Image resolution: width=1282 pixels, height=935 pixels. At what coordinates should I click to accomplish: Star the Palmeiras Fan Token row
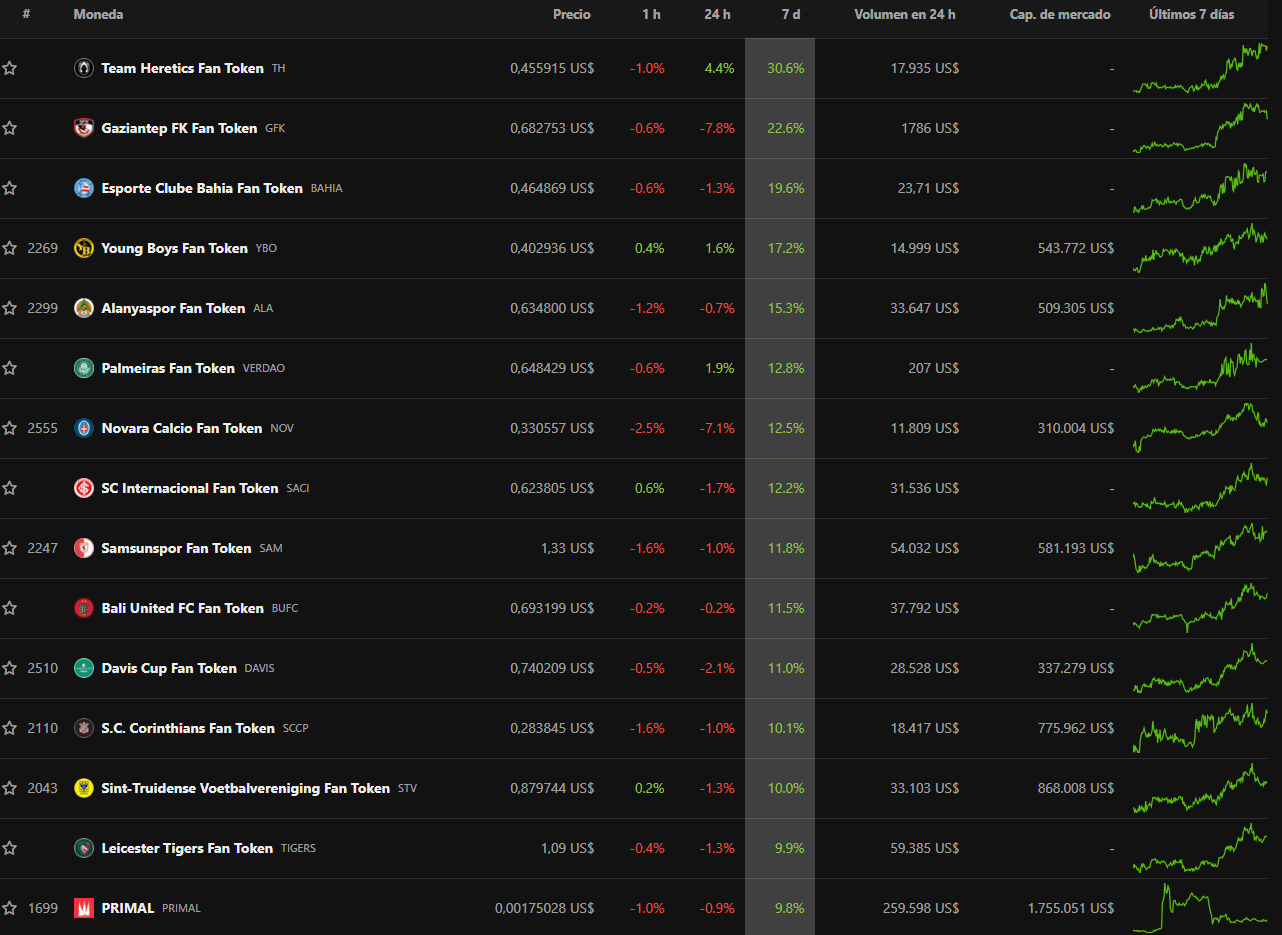pos(10,368)
